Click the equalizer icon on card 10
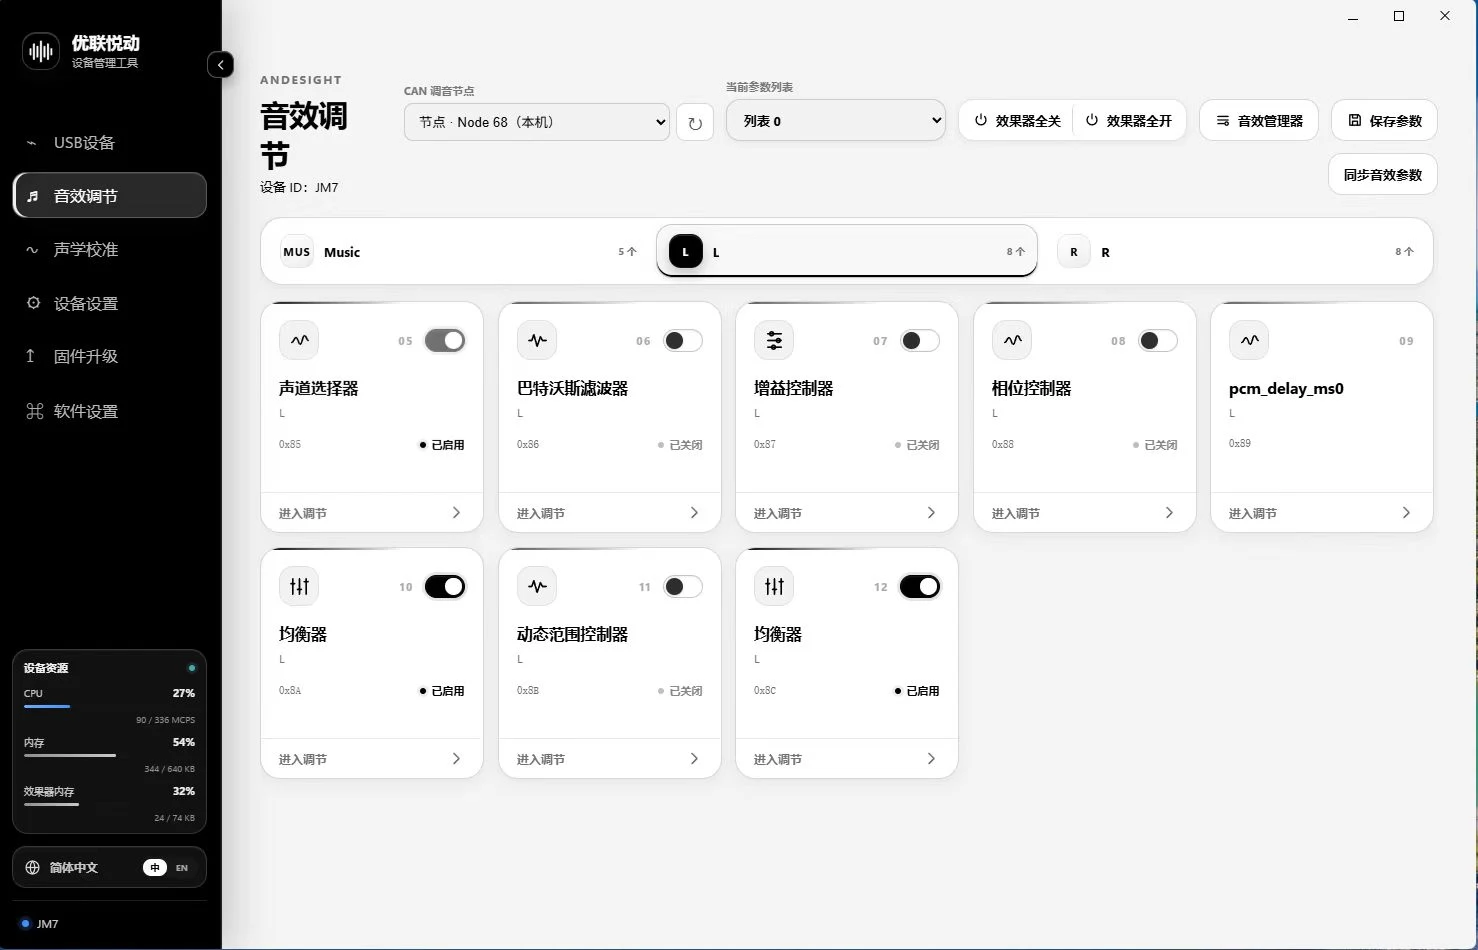The image size is (1478, 950). pos(299,586)
